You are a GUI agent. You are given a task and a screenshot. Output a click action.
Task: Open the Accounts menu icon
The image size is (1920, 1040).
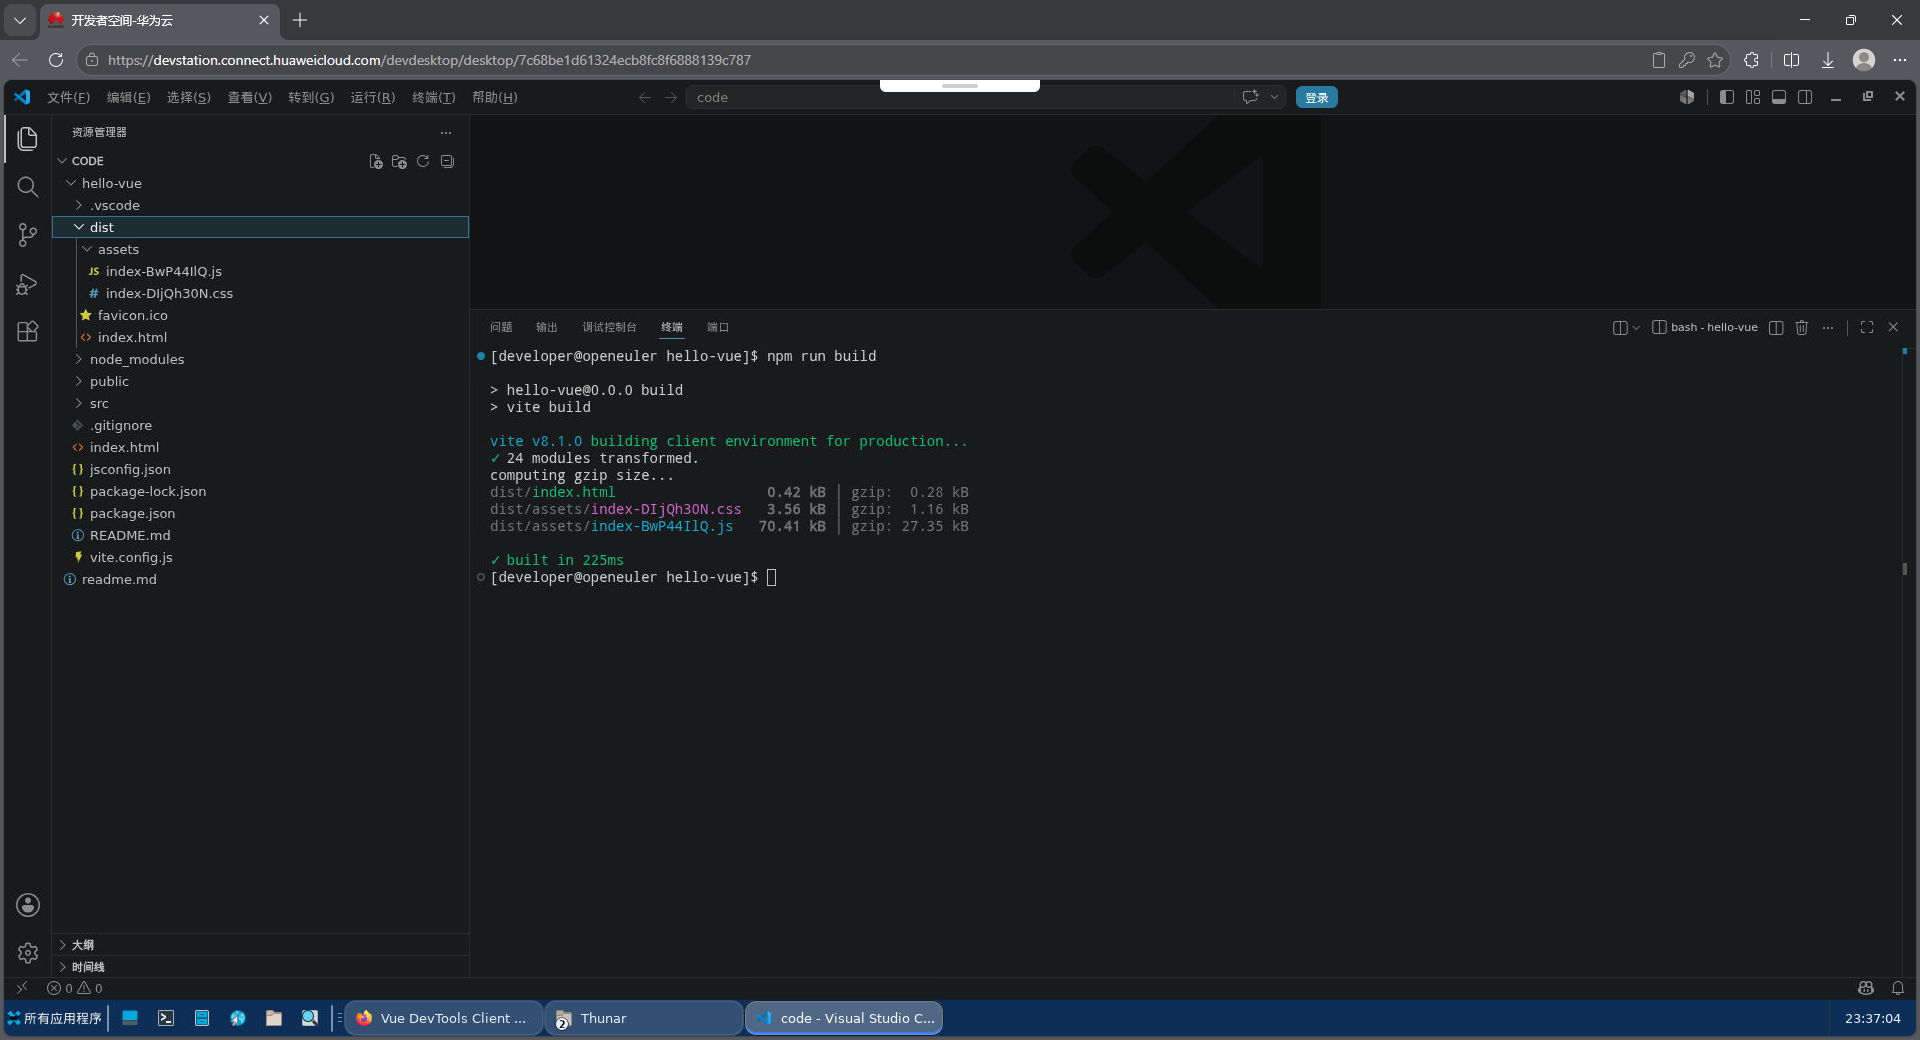28,905
